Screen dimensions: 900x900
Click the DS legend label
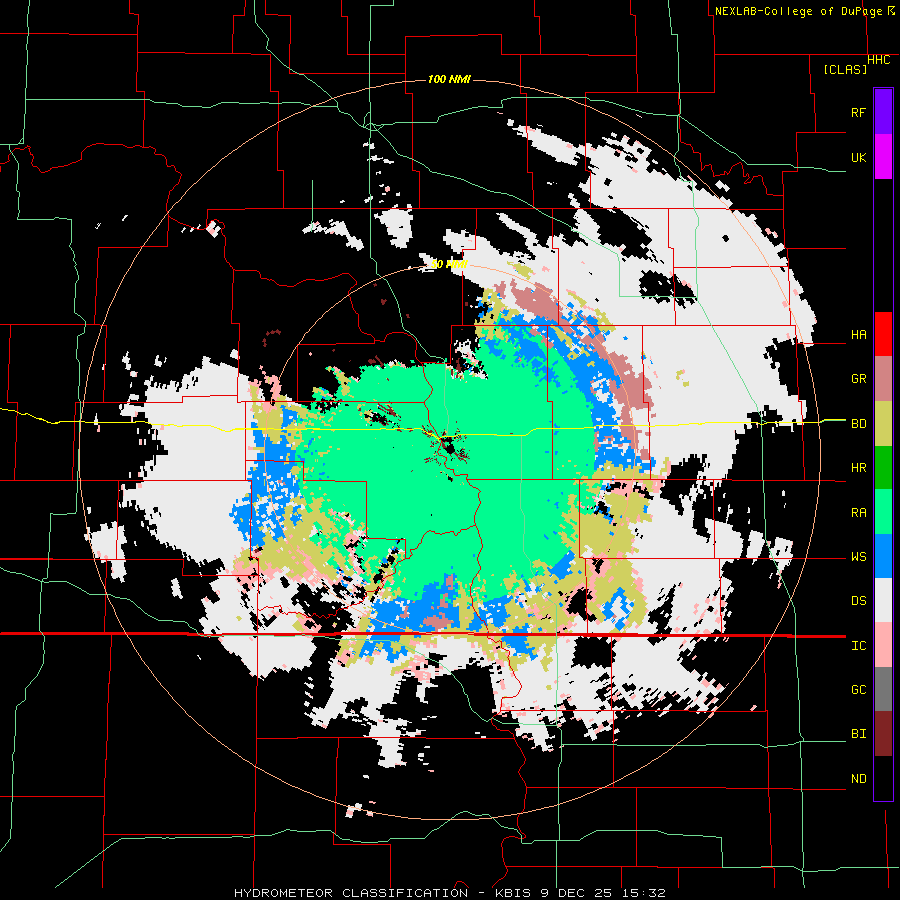click(x=858, y=601)
